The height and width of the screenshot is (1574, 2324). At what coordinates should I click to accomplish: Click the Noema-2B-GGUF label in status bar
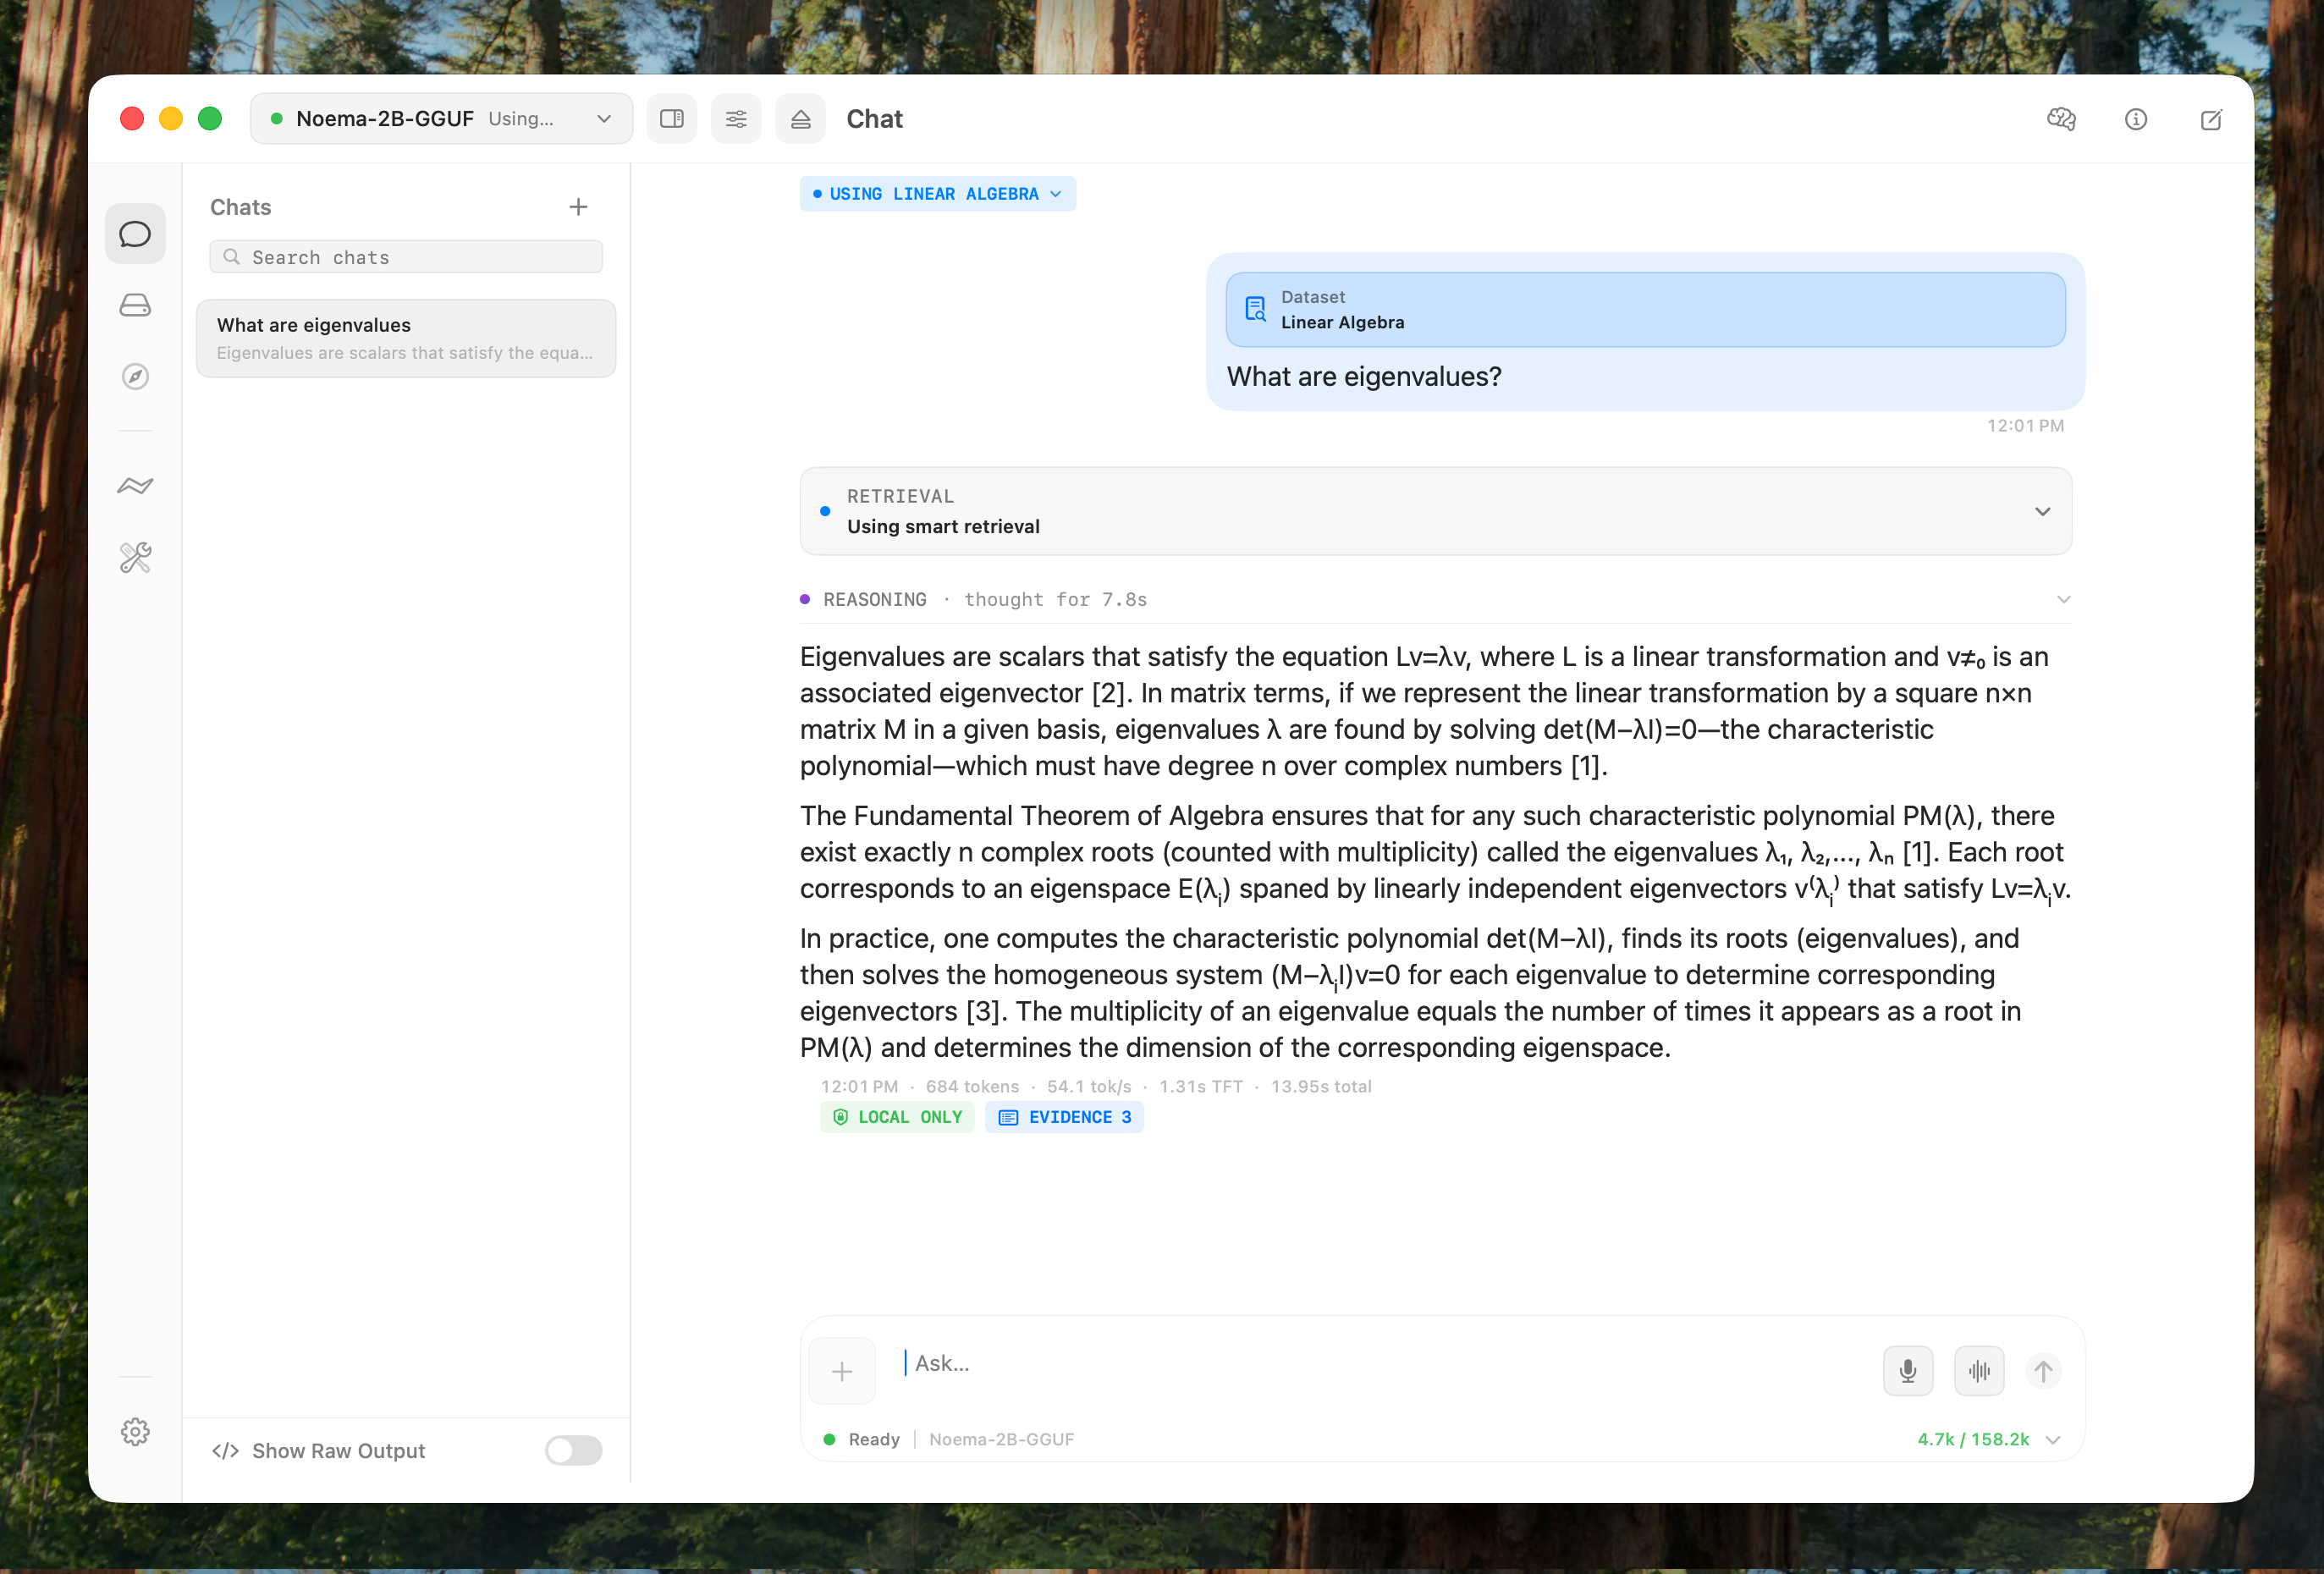pyautogui.click(x=1001, y=1440)
